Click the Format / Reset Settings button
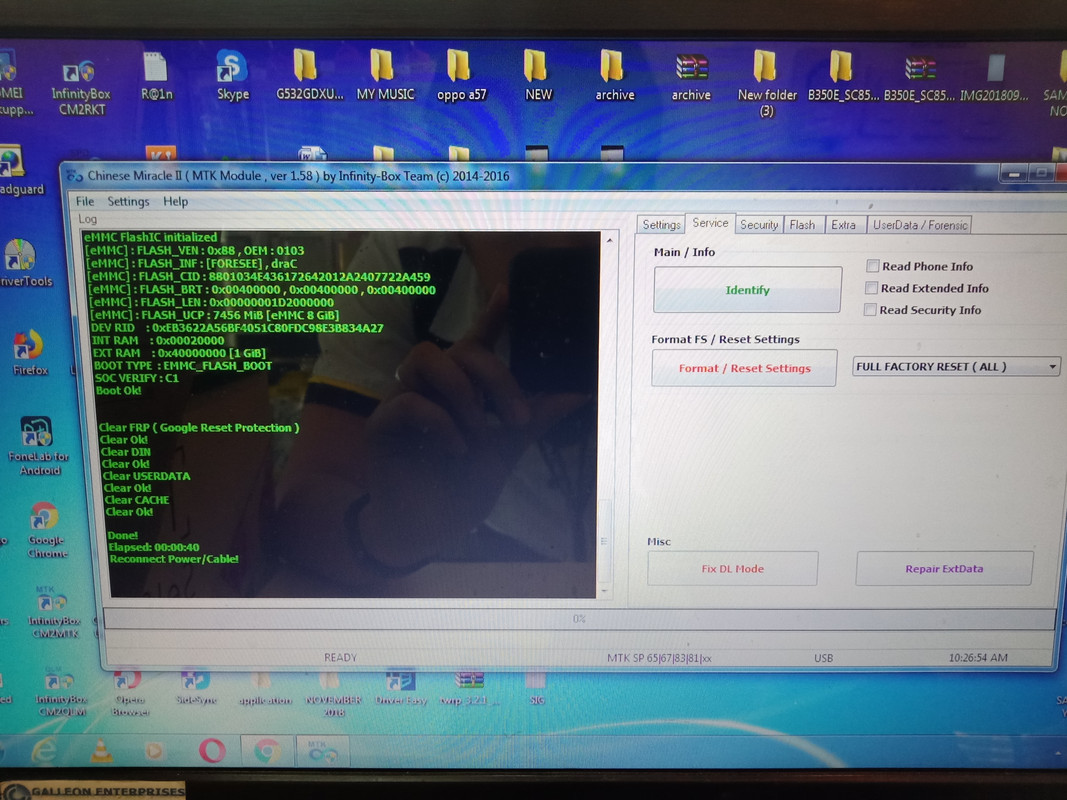Image resolution: width=1067 pixels, height=800 pixels. point(744,368)
